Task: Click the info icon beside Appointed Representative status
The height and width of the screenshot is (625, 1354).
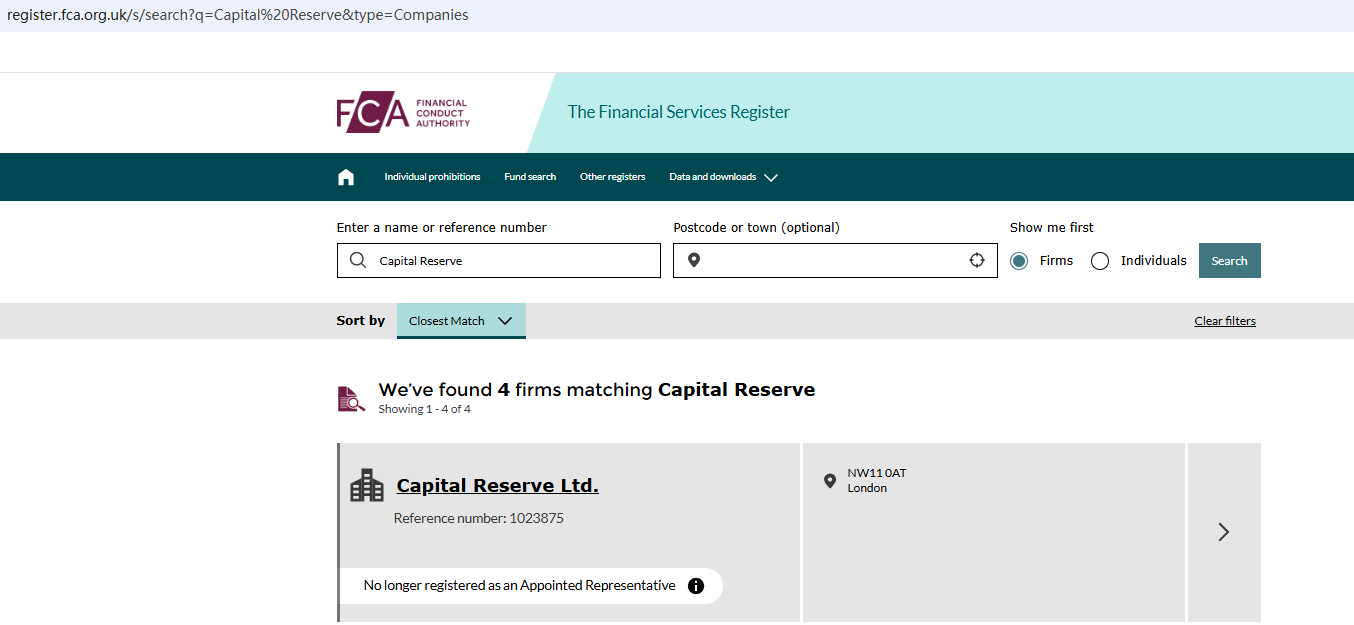Action: pyautogui.click(x=696, y=586)
